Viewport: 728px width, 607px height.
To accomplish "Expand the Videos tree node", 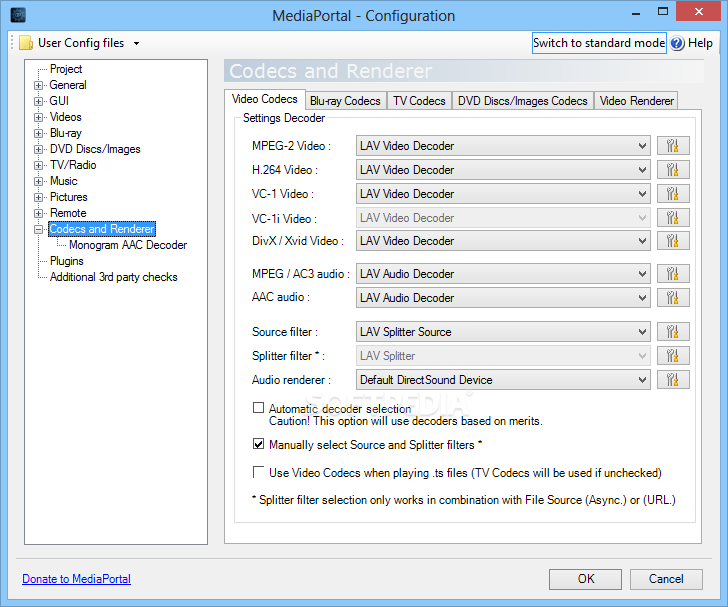I will click(39, 117).
